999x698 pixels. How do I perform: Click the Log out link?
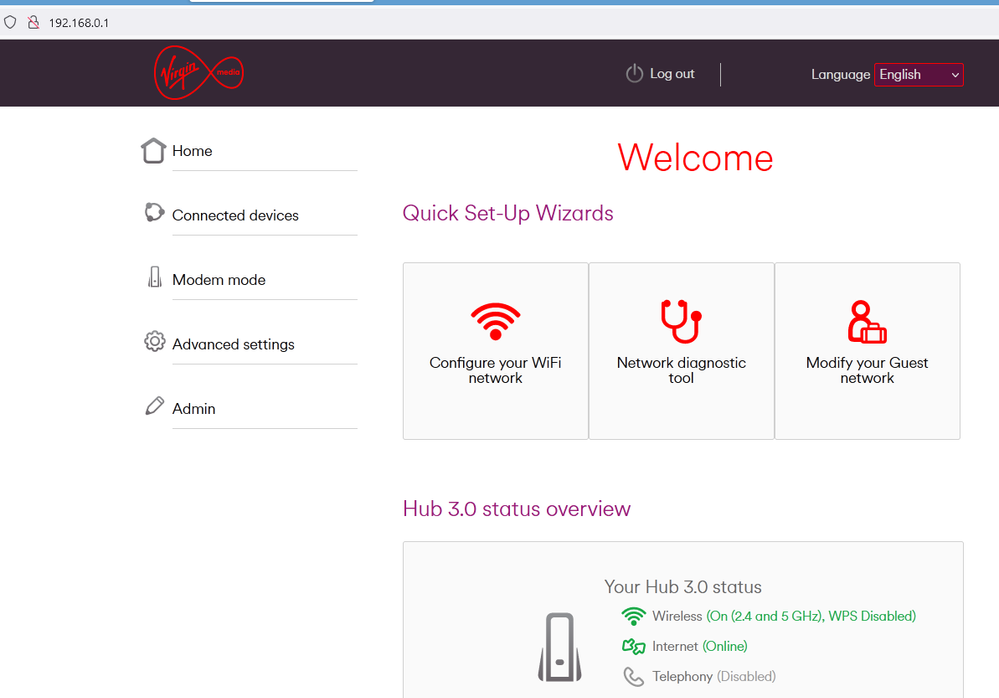(x=672, y=74)
